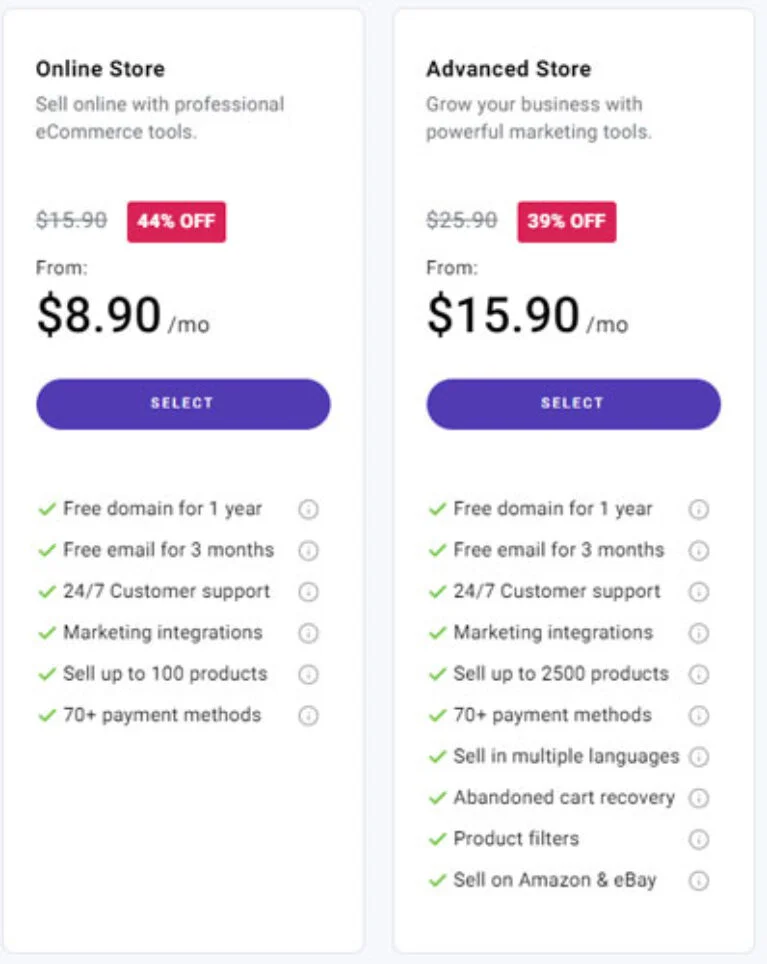Open info icon for Sell in multiple languages

click(x=699, y=757)
